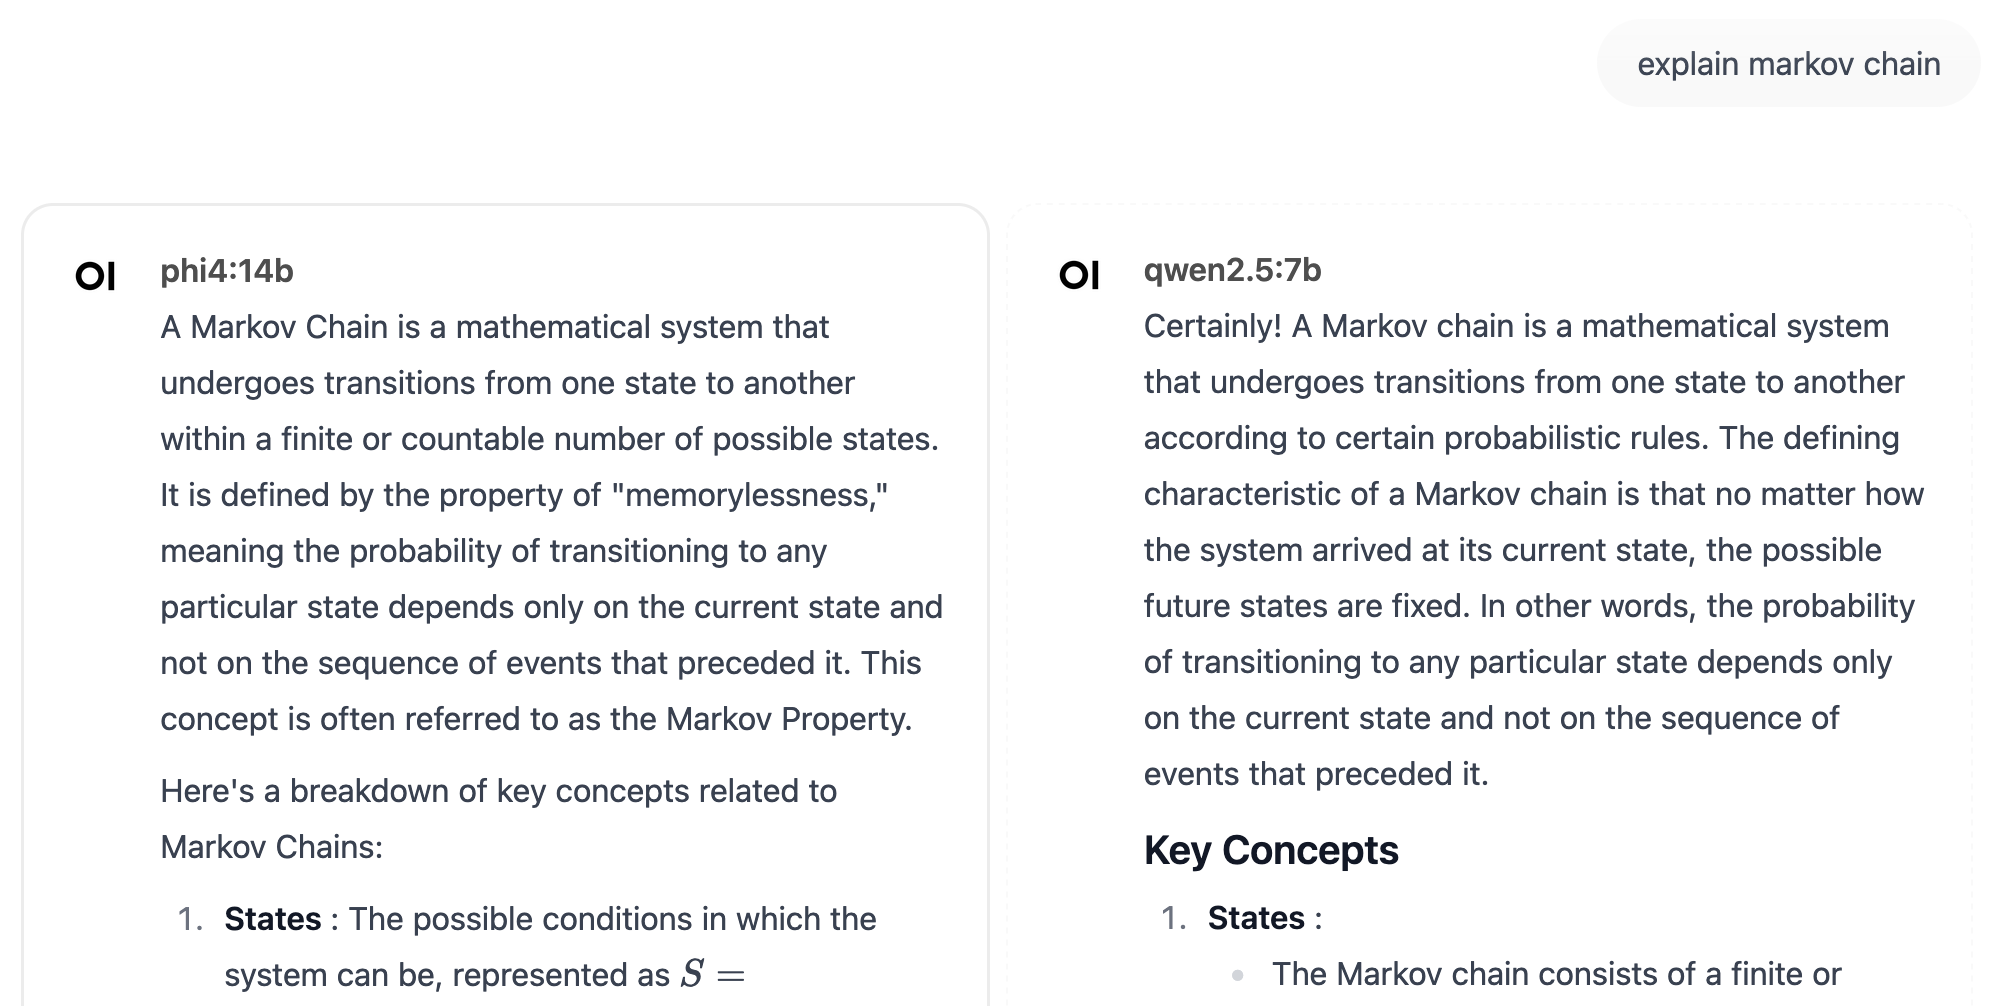Click the OI avatar beside phi4:14b
This screenshot has height=1006, width=2012.
coord(96,275)
